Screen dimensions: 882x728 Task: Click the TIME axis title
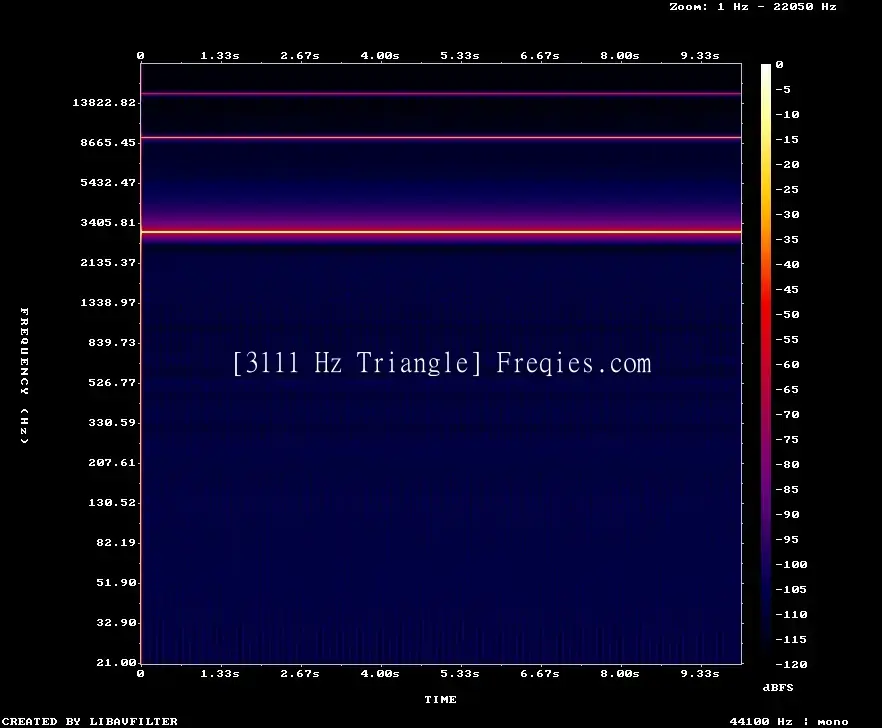coord(440,699)
